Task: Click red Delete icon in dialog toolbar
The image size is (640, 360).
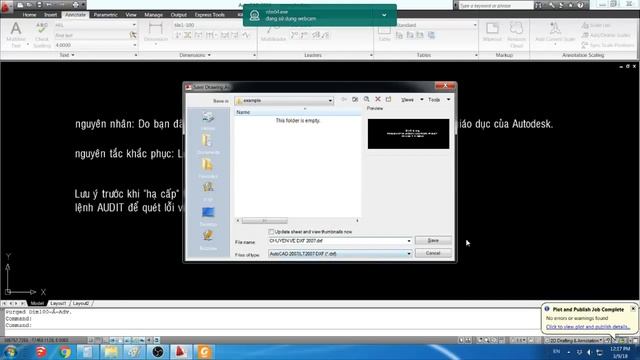Action: coord(378,99)
